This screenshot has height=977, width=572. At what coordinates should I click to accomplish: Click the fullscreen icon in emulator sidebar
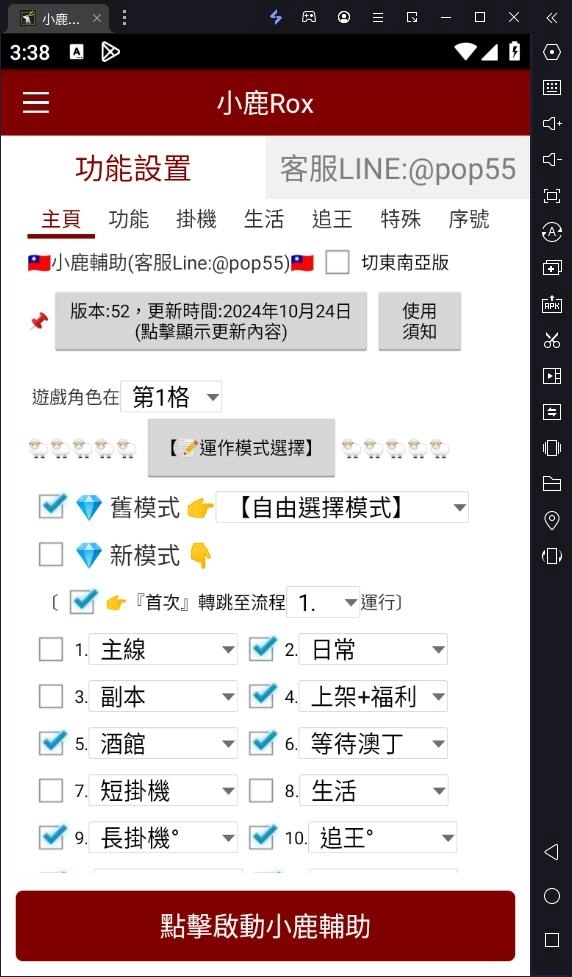(x=551, y=196)
